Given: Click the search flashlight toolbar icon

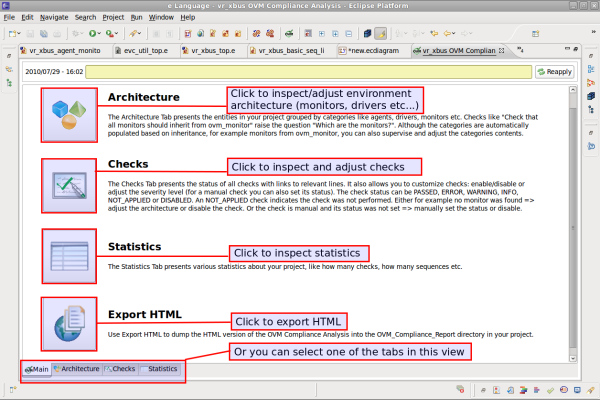Looking at the screenshot, I should [x=133, y=34].
